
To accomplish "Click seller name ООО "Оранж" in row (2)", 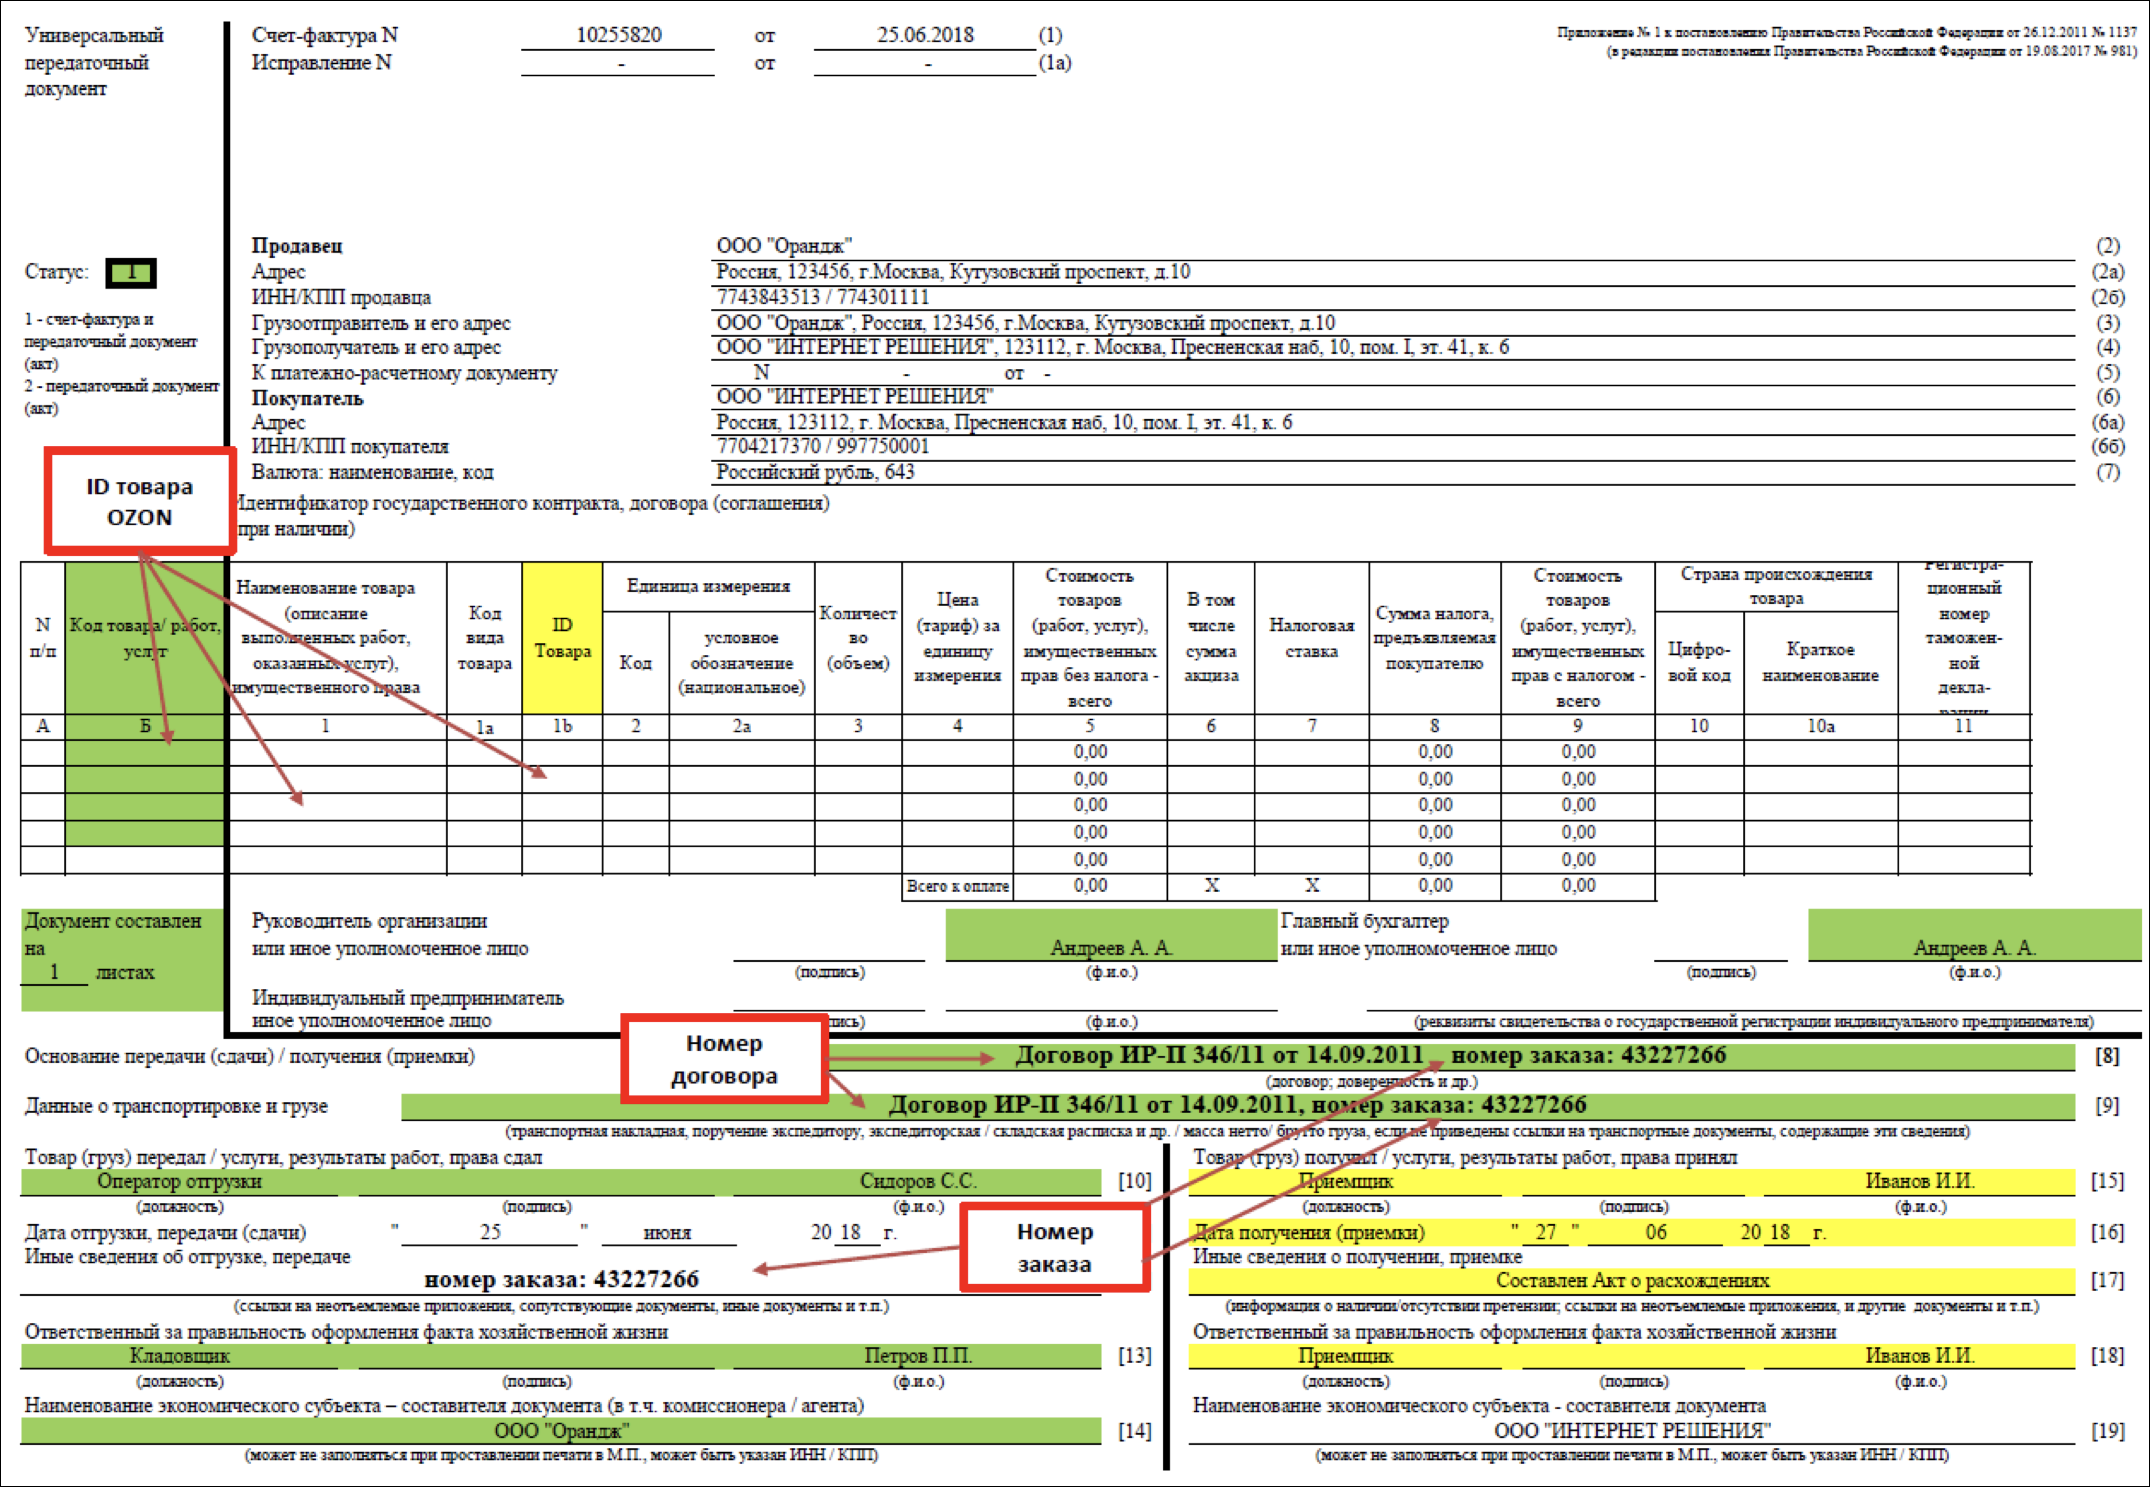I will tap(784, 246).
